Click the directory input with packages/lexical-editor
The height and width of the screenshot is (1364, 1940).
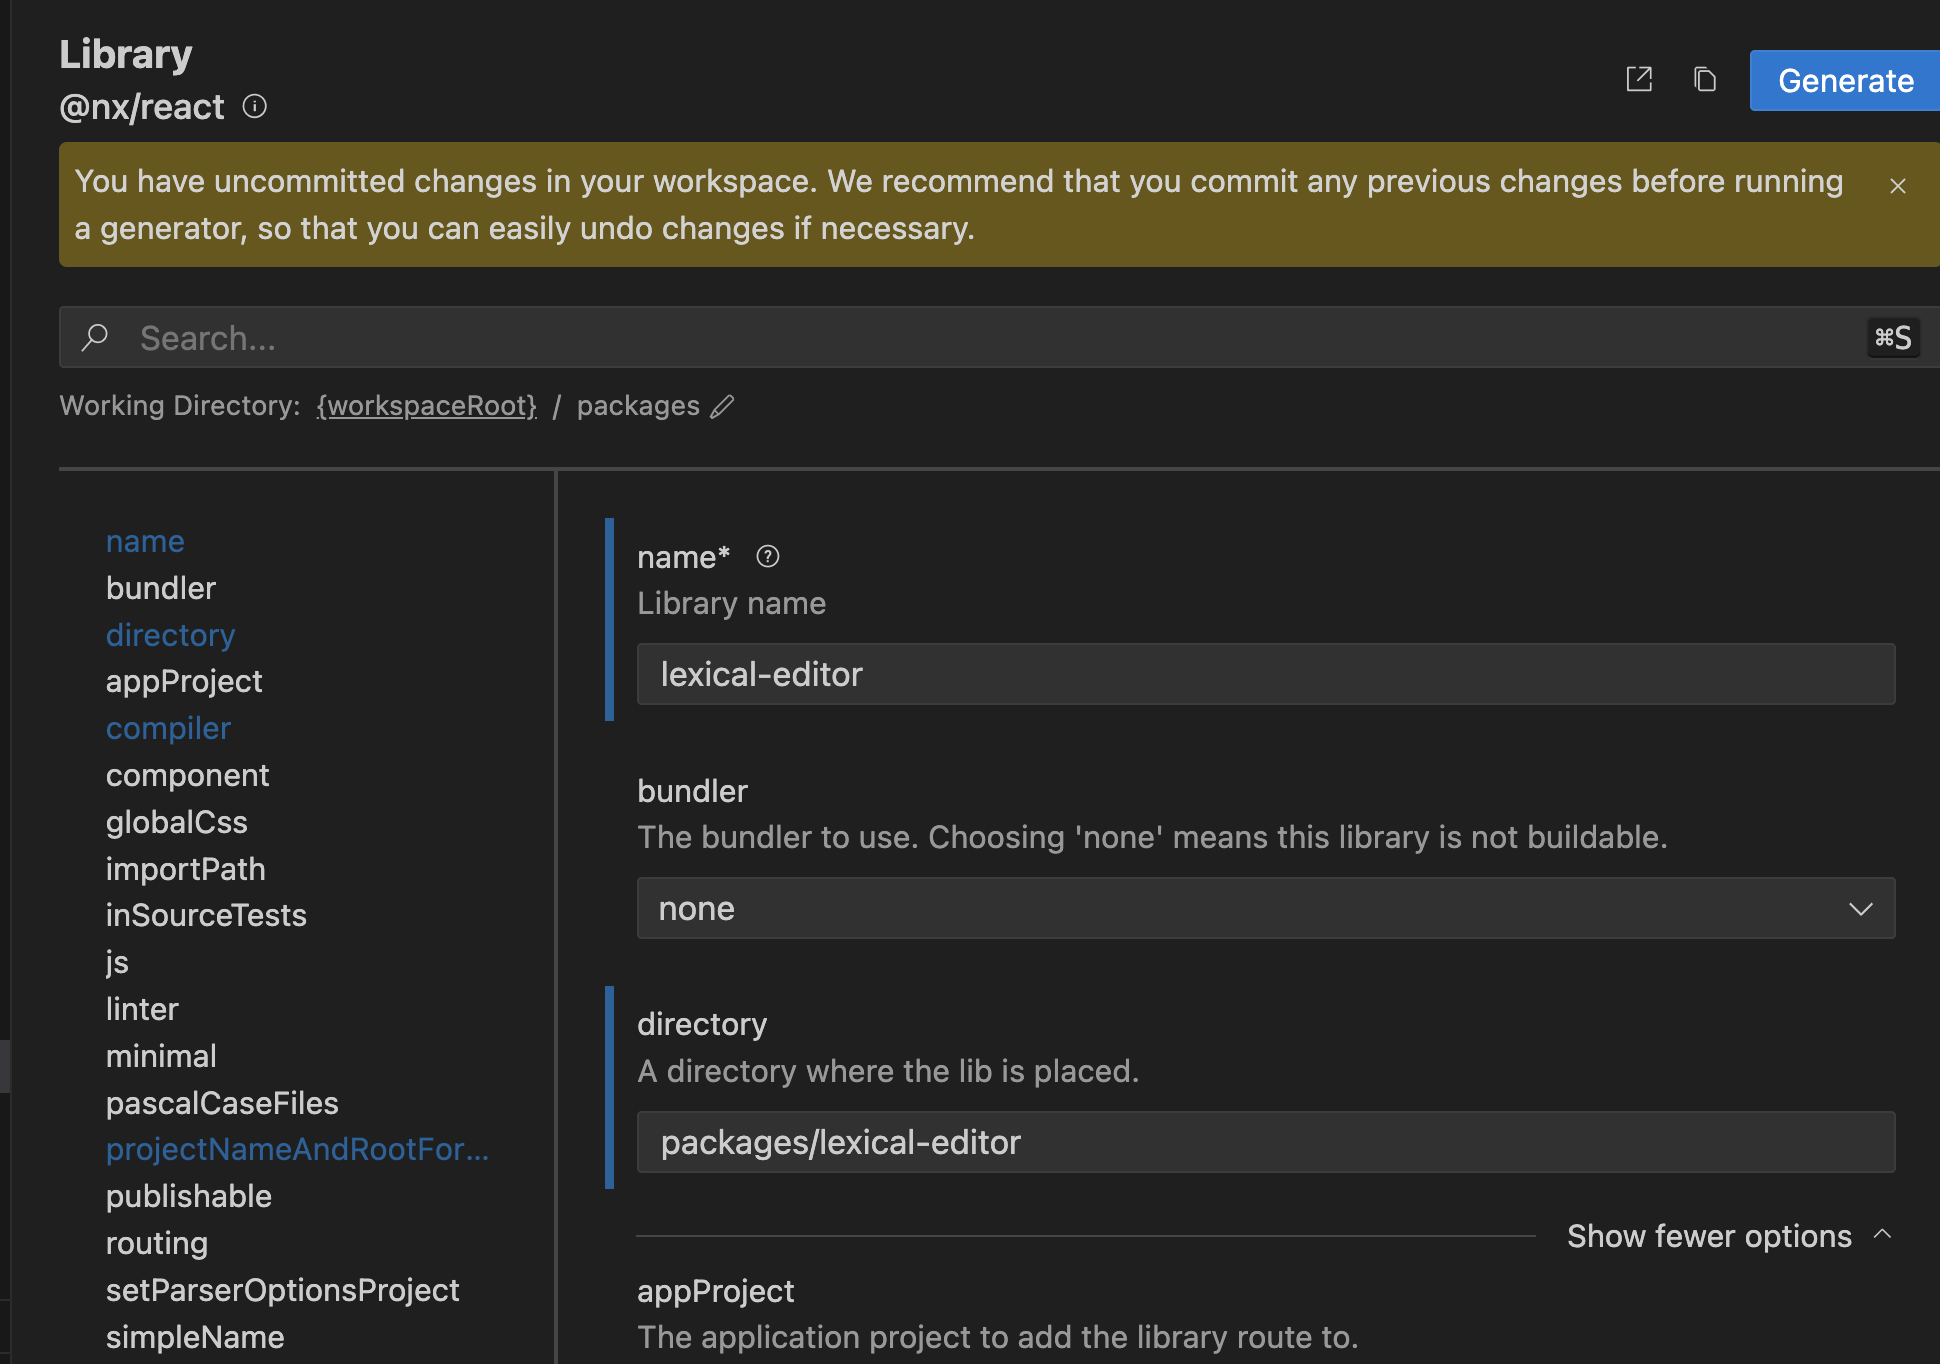click(1265, 1142)
